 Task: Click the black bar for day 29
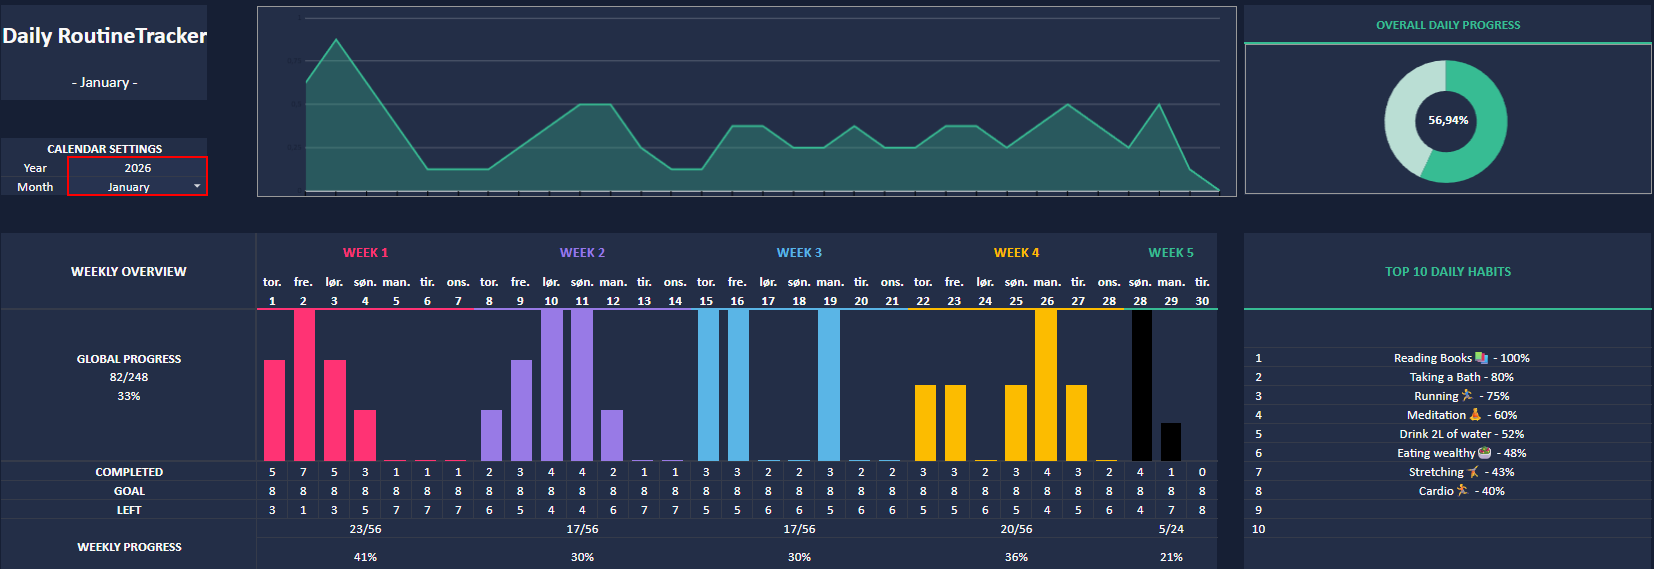pos(1171,442)
